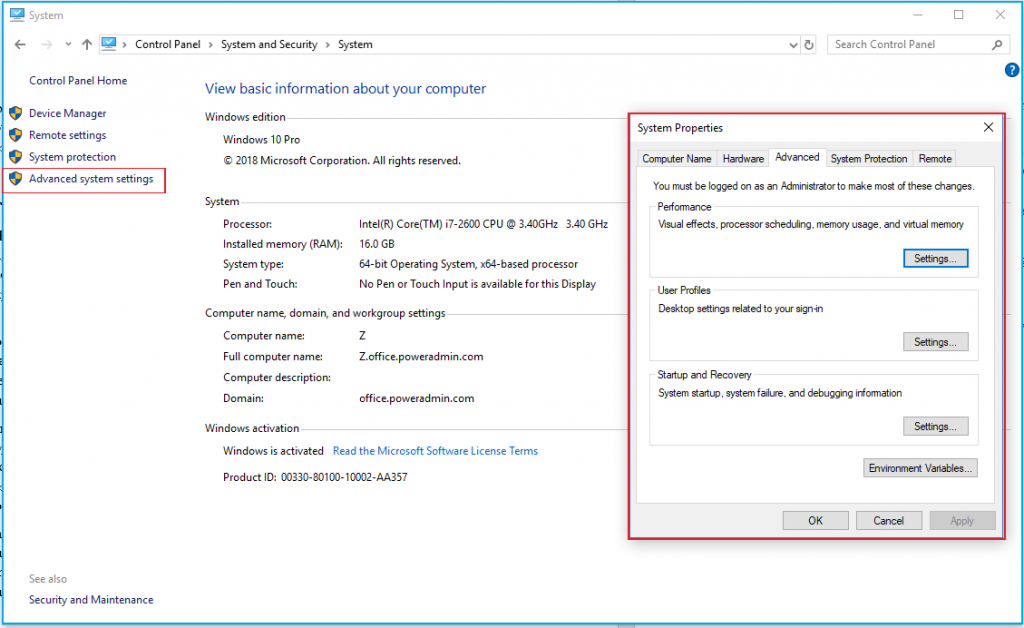Expand recent locations chevron near navigation arrows
This screenshot has width=1024, height=628.
point(67,44)
